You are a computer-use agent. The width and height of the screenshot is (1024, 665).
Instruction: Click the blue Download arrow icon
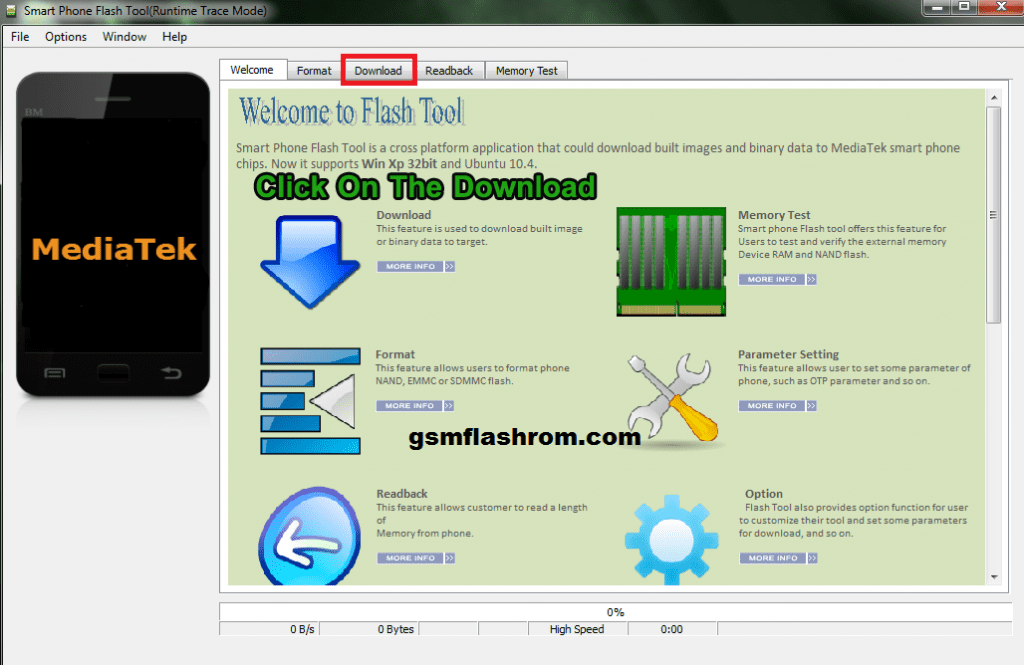(310, 261)
